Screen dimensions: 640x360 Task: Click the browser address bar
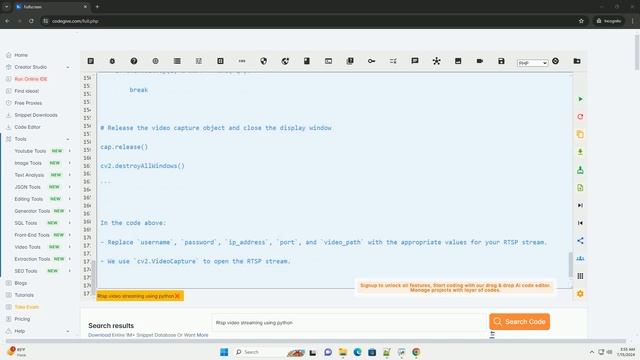[310, 21]
